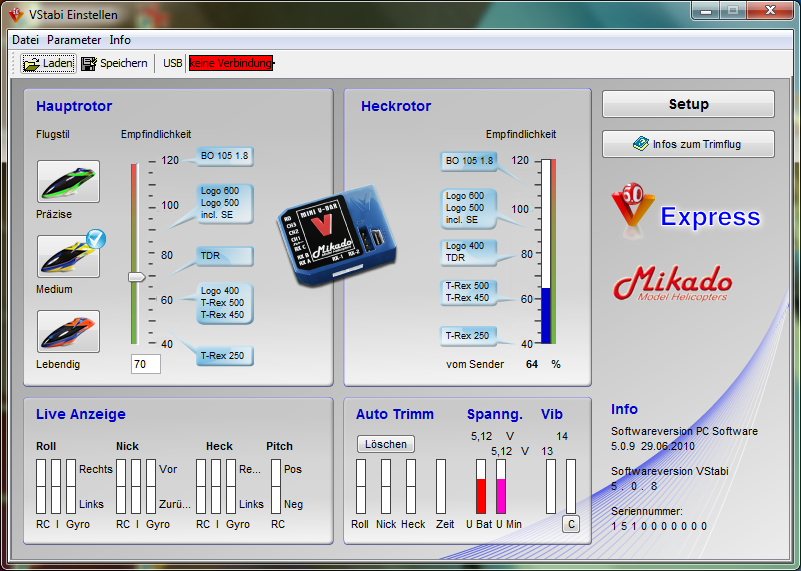Viewport: 801px width, 571px height.
Task: Click Heckrotor Logo 600 Logo 500 preset label
Action: (468, 208)
